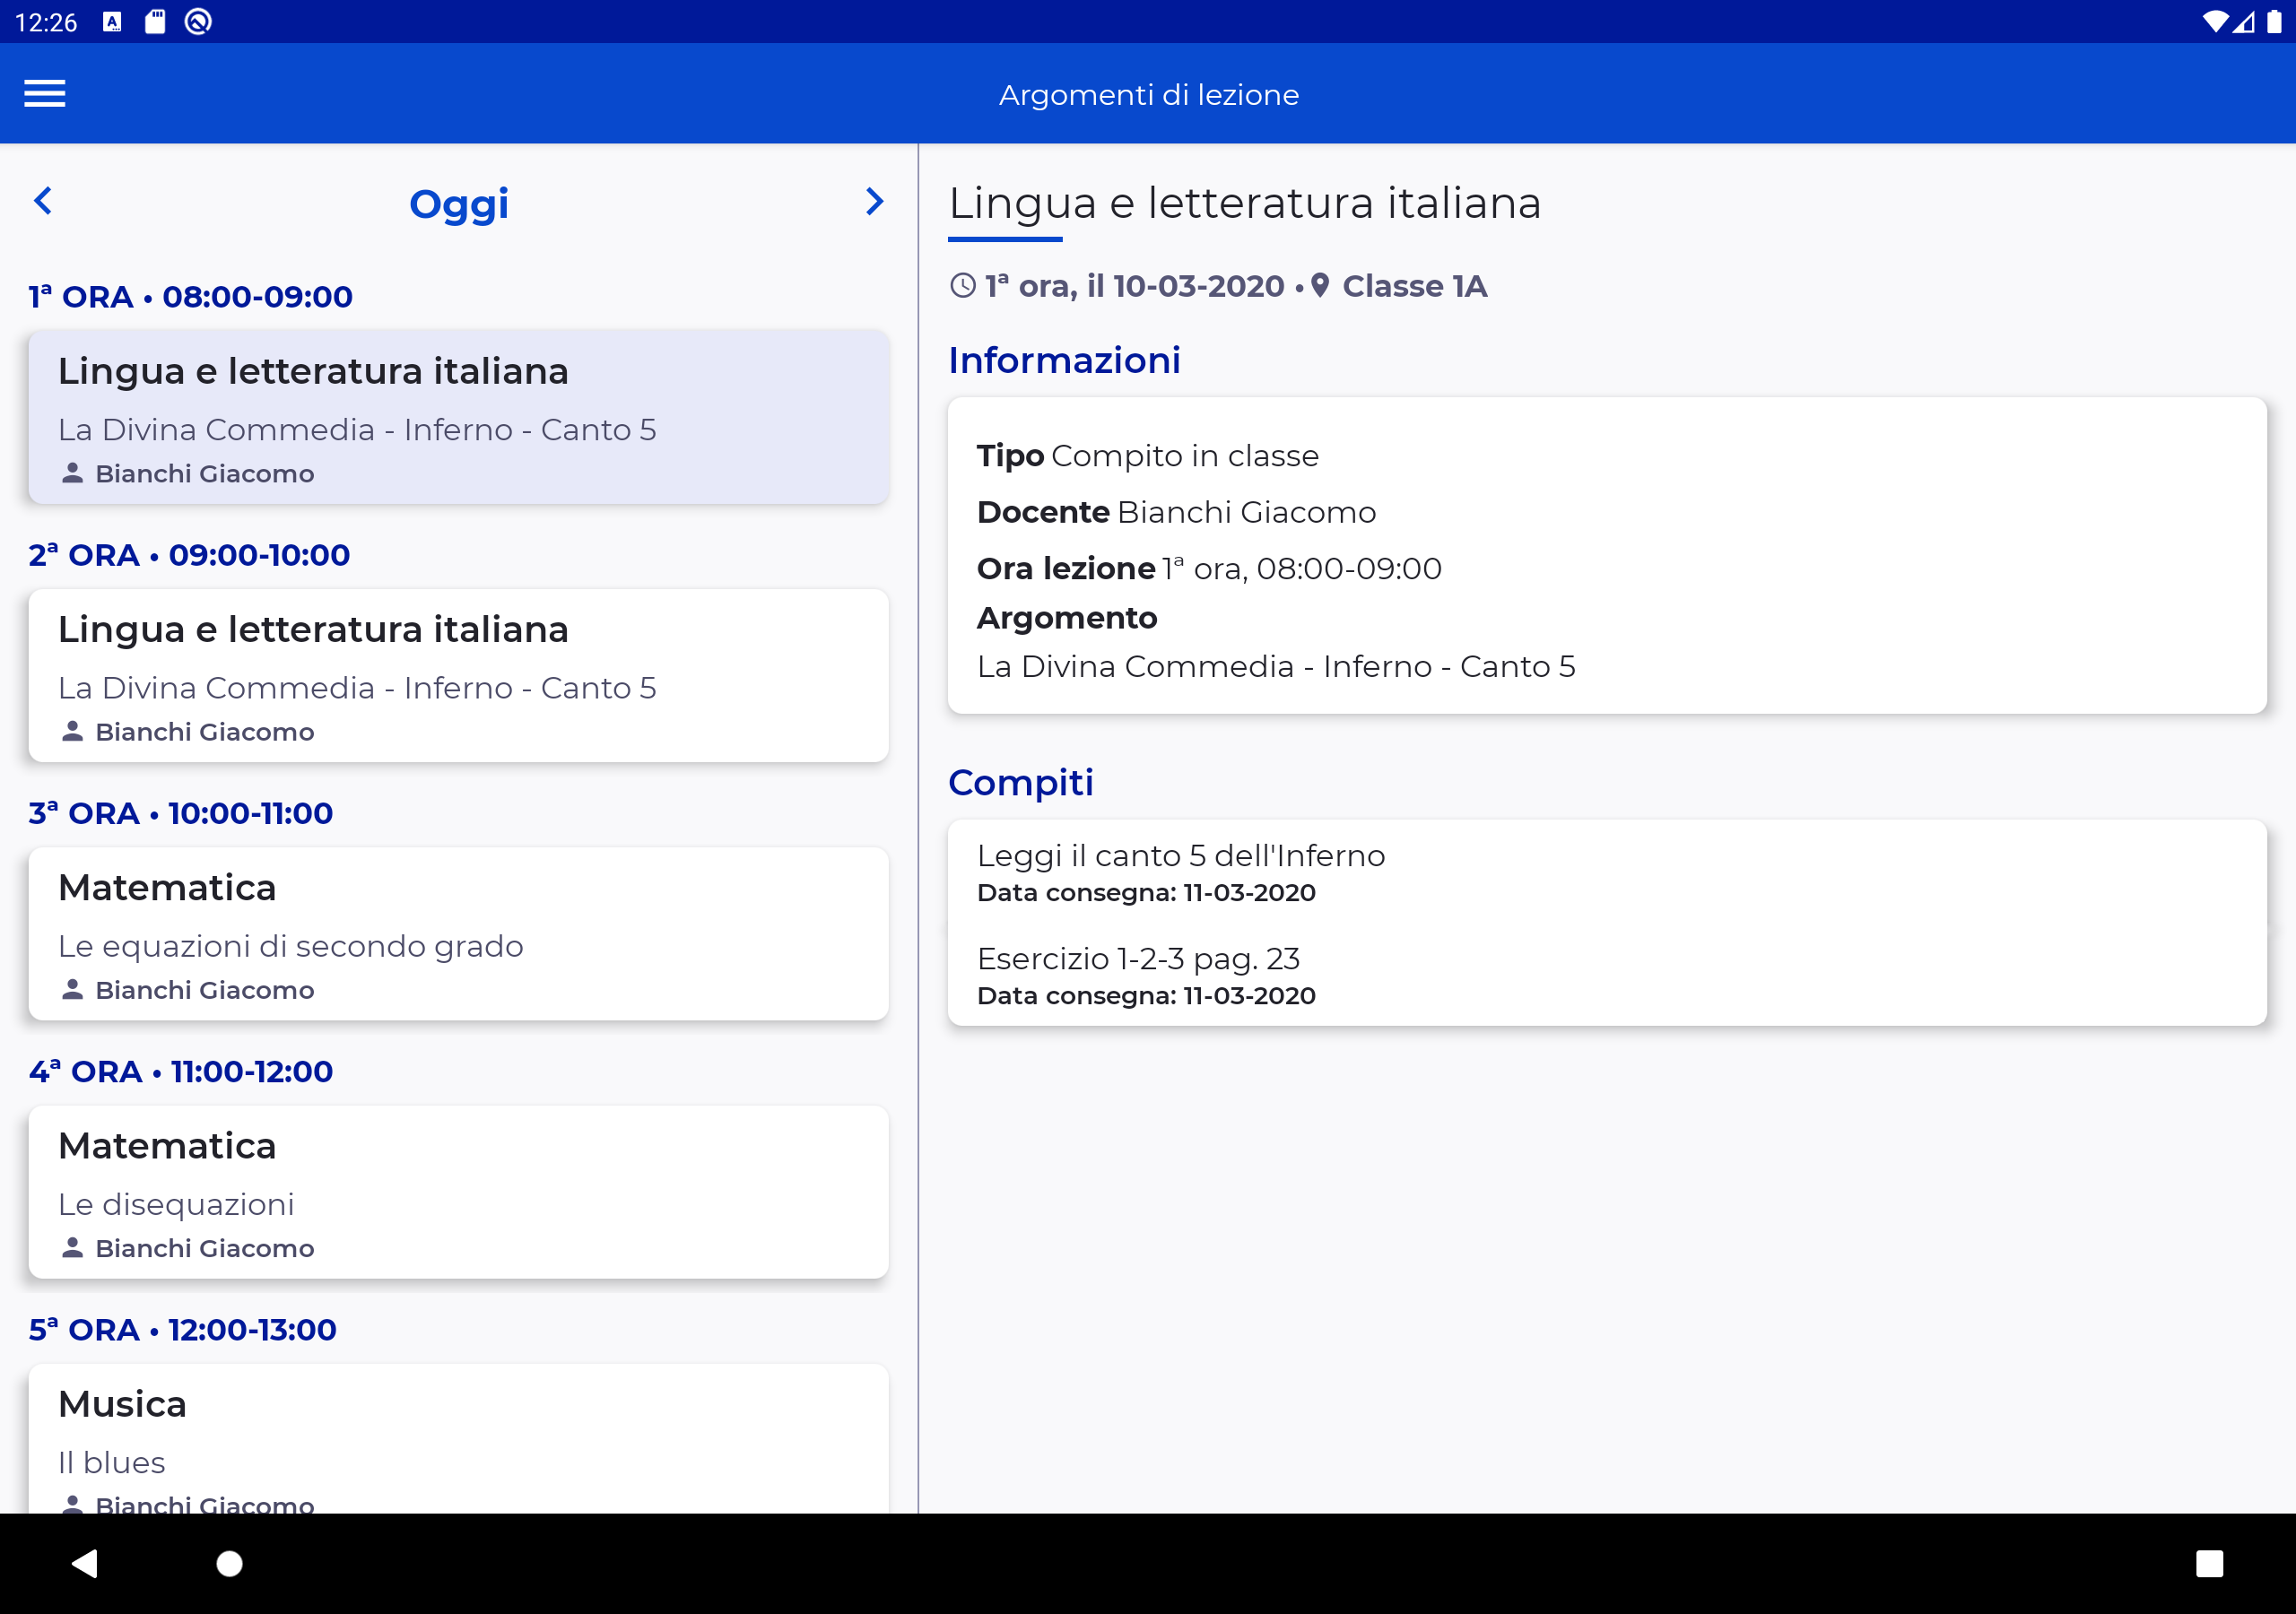The image size is (2296, 1614).
Task: Click the person icon in the Le disequazioni card
Action: click(x=72, y=1247)
